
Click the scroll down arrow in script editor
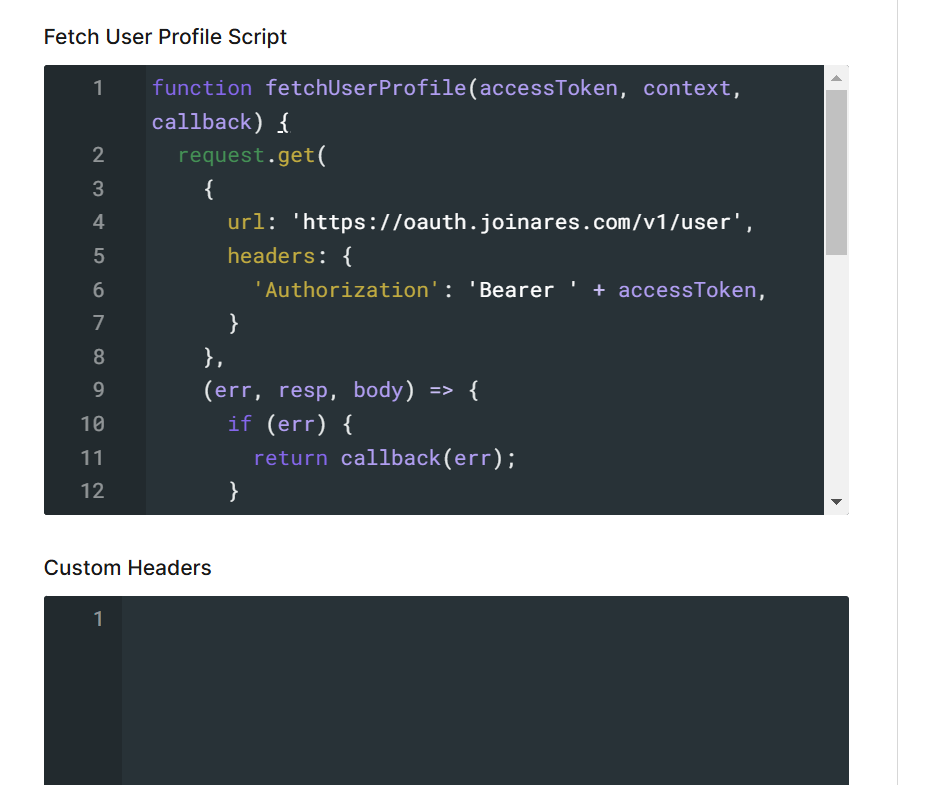(x=837, y=502)
